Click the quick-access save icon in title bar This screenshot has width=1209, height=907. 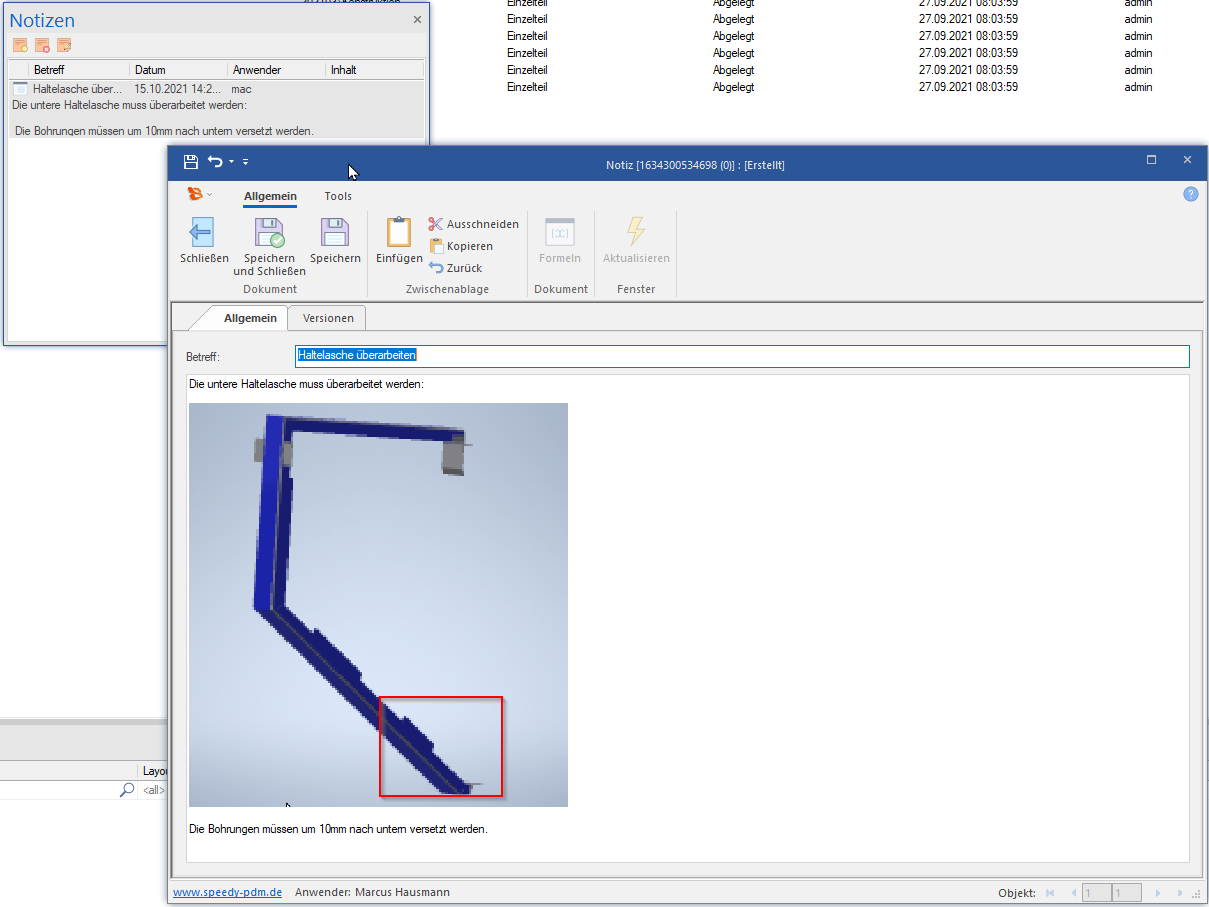point(191,162)
